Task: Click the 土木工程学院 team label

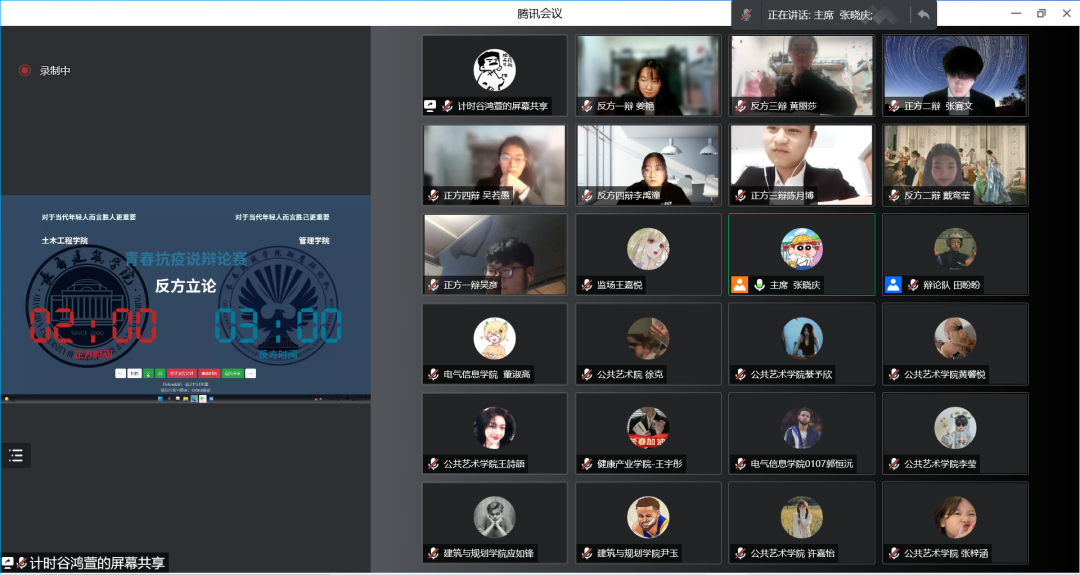Action: click(65, 240)
